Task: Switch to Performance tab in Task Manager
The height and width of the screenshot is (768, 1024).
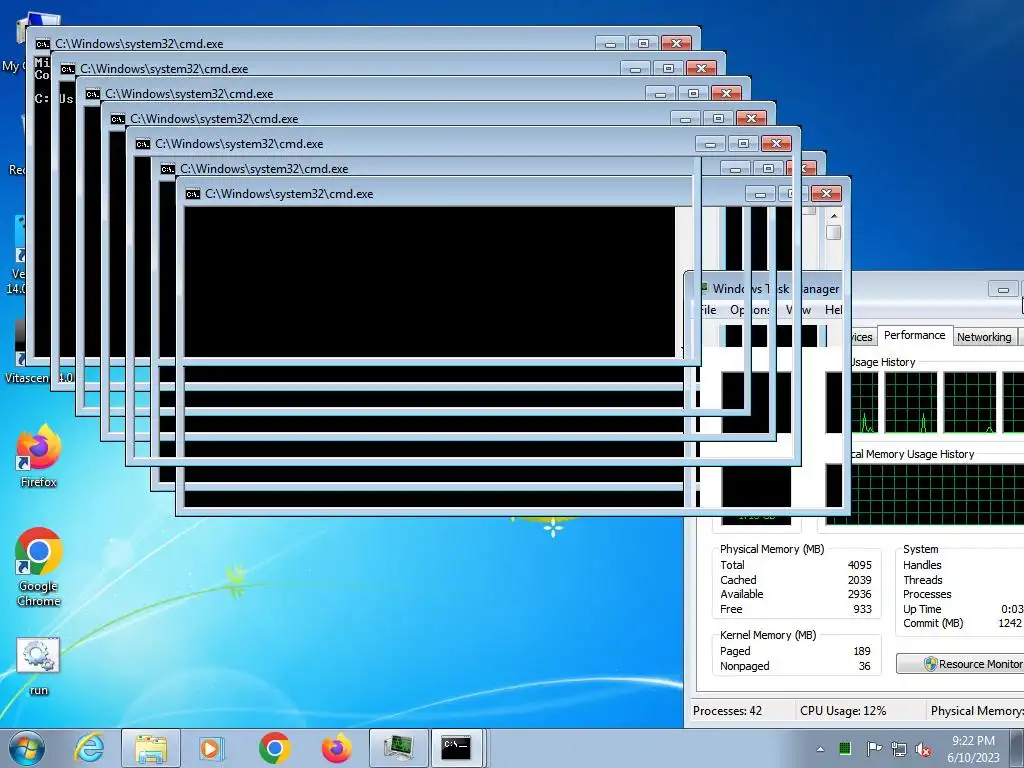Action: 914,335
